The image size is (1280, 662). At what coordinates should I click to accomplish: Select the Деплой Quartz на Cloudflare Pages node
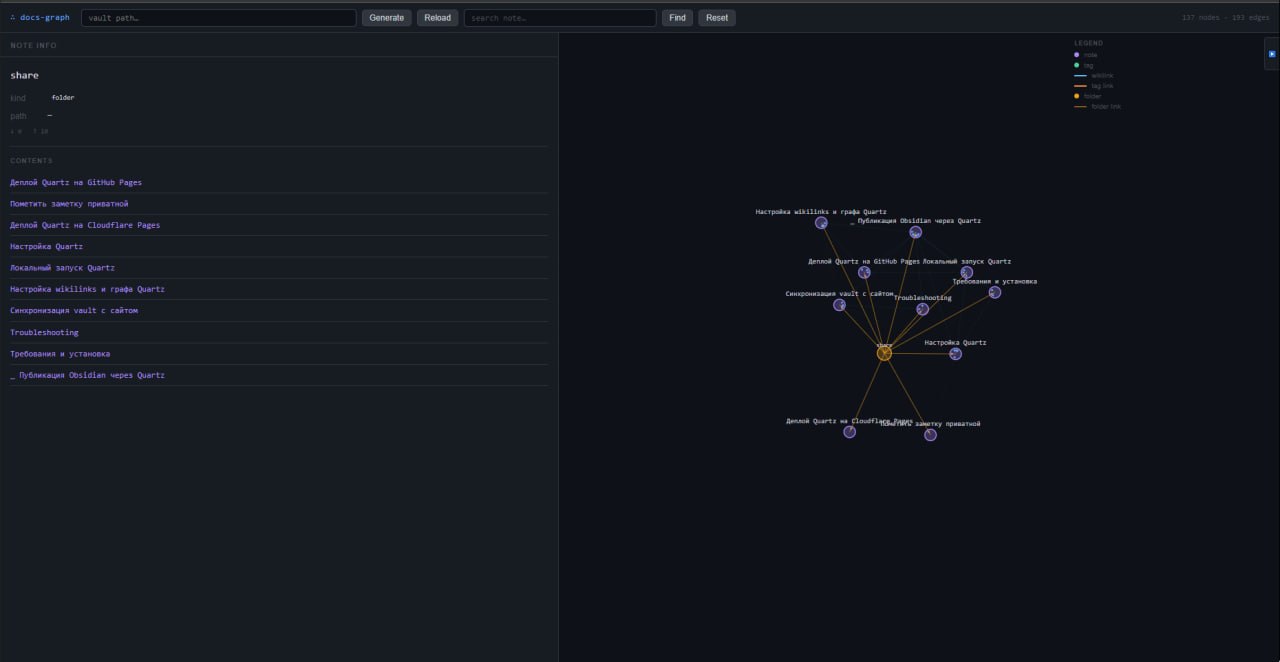849,432
